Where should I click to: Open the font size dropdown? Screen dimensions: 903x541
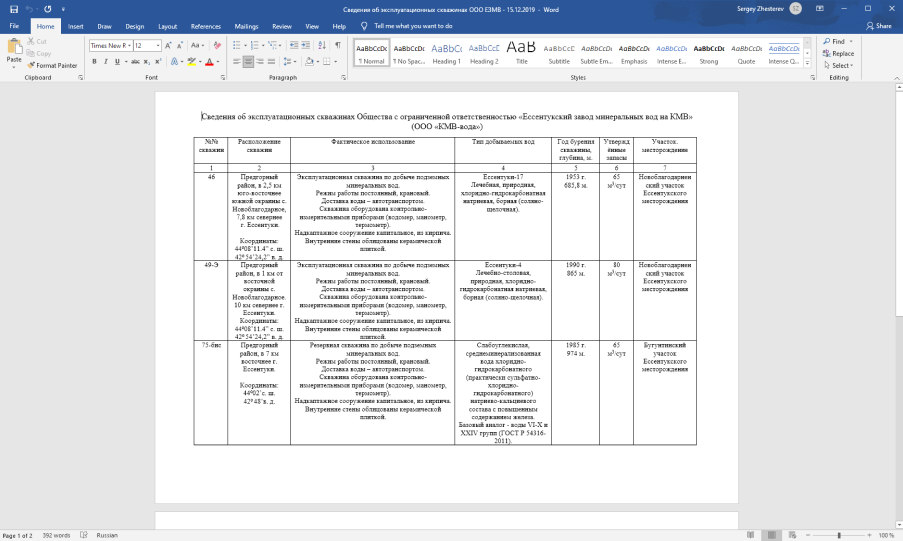[158, 46]
